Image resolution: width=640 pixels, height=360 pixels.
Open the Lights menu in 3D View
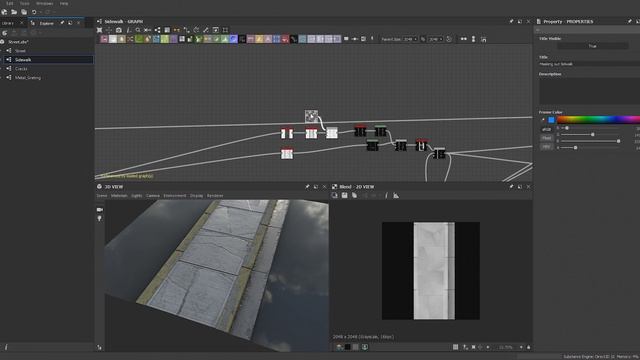(137, 196)
